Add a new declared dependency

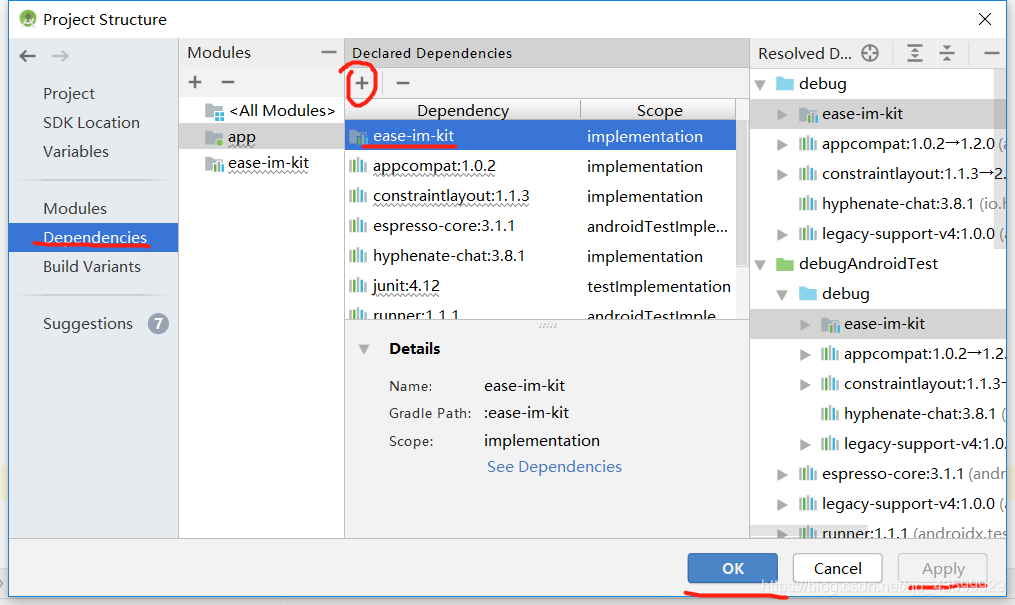point(362,83)
